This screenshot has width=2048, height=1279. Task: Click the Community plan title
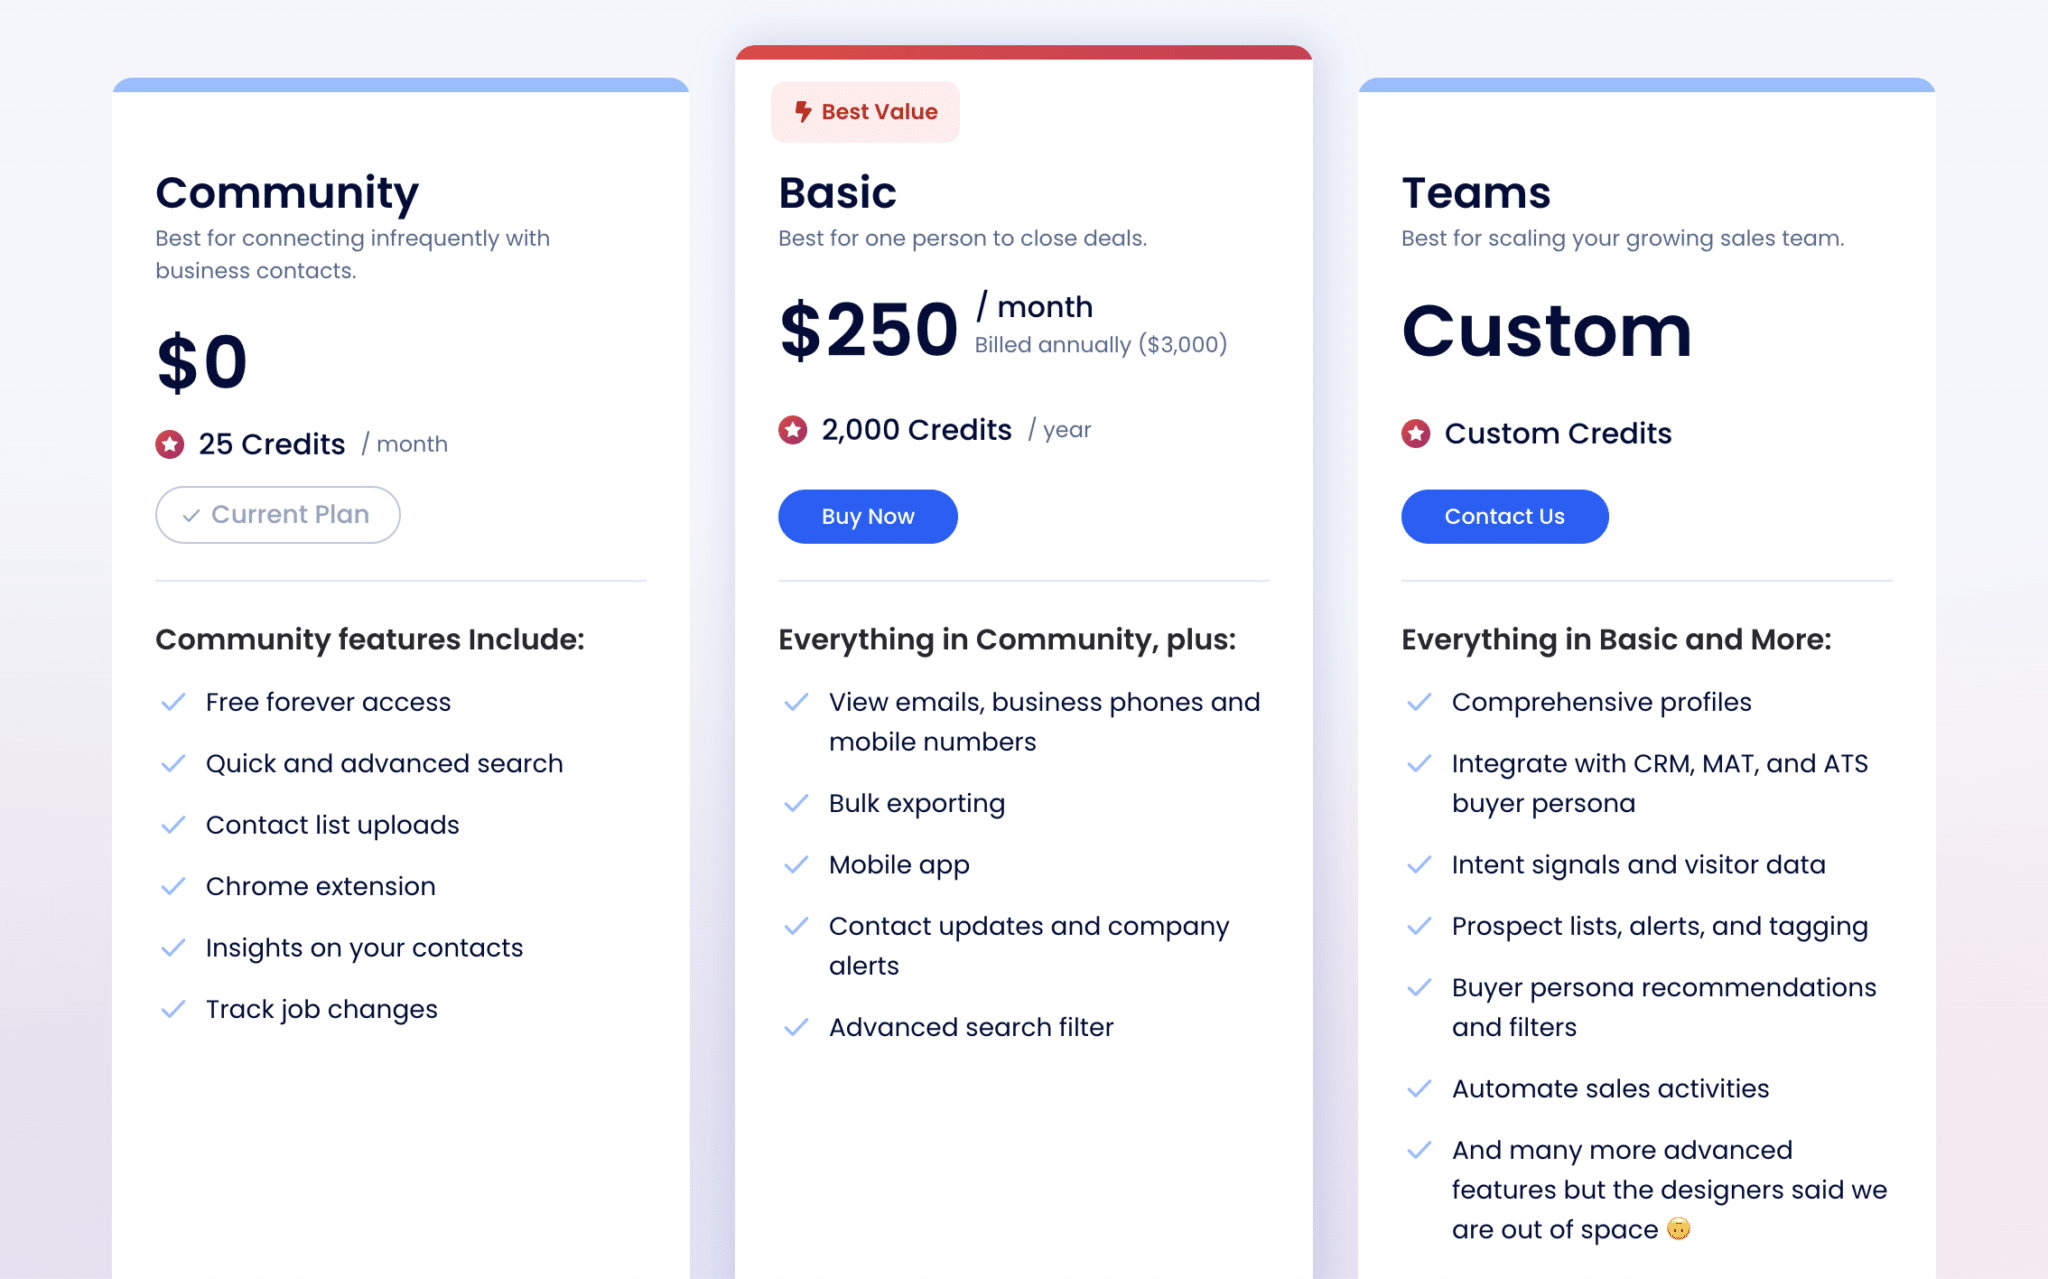pos(287,192)
